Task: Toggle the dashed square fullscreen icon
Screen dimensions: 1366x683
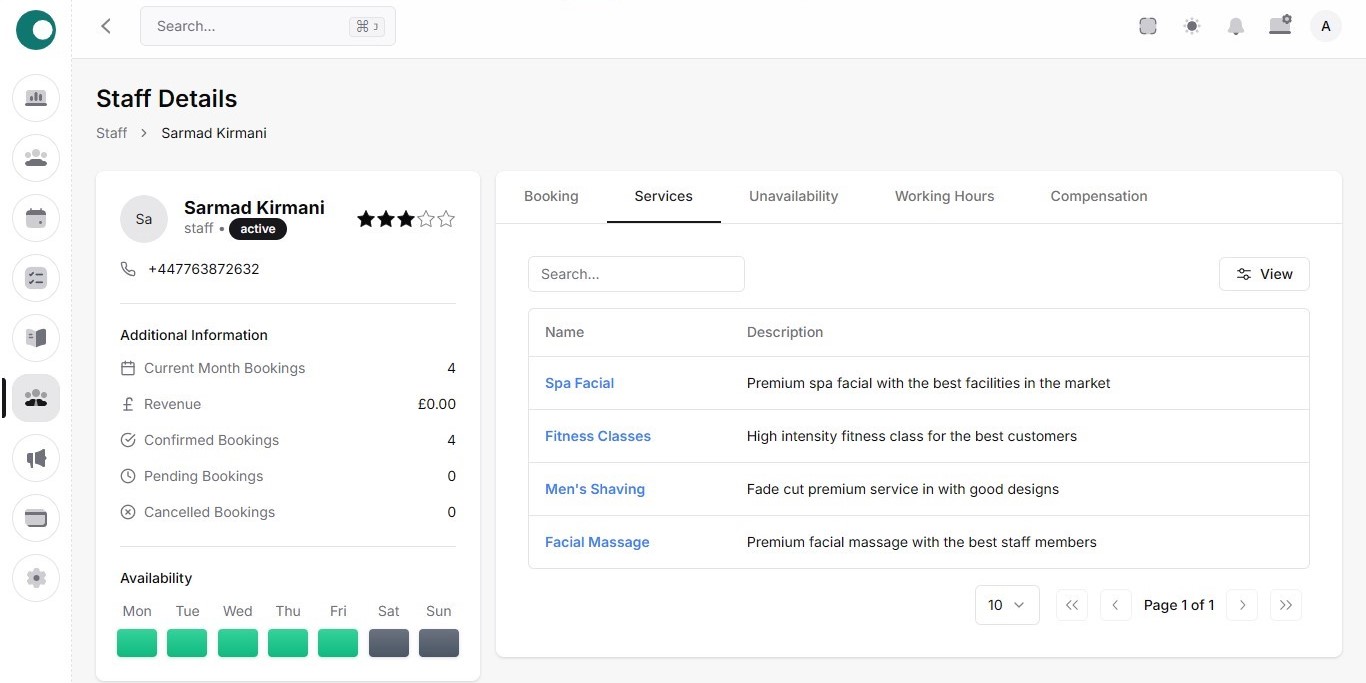Action: point(1148,27)
